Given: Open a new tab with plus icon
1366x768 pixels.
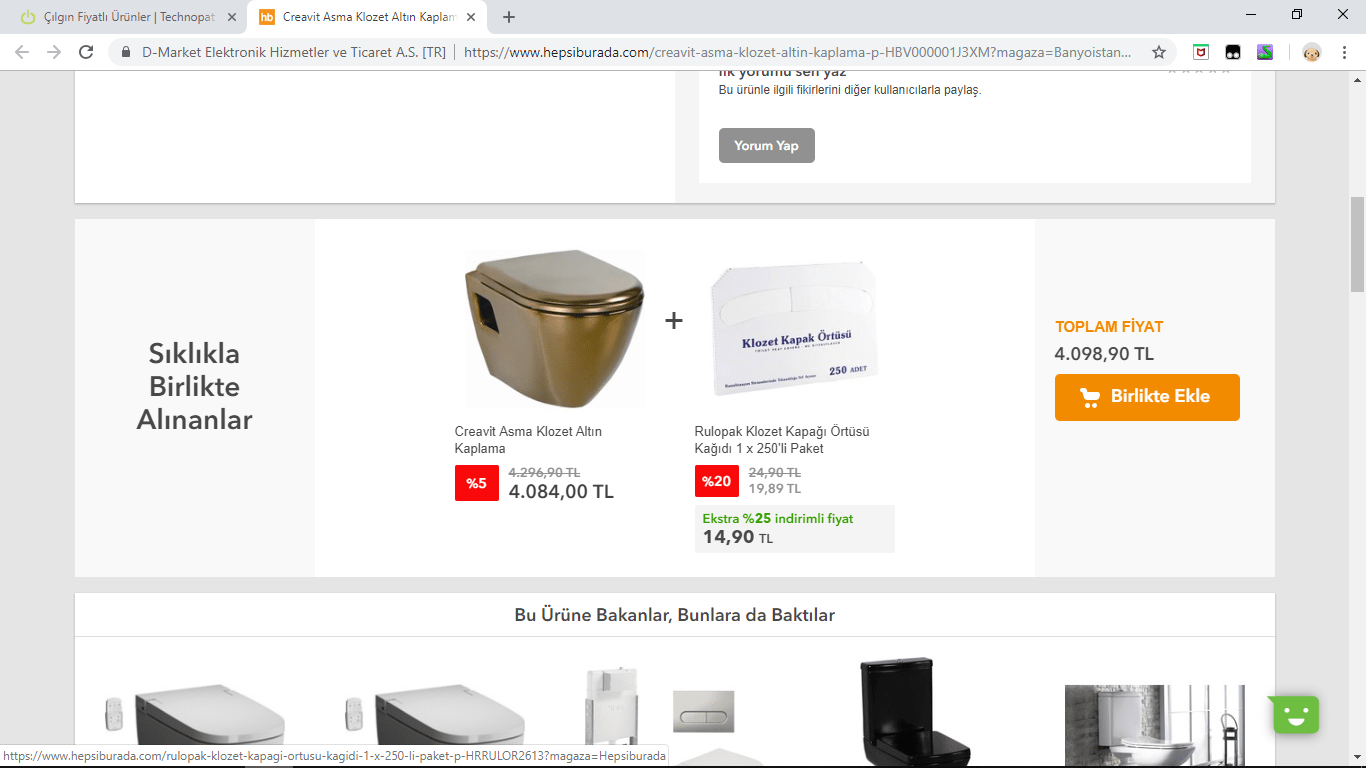Looking at the screenshot, I should click(x=509, y=17).
